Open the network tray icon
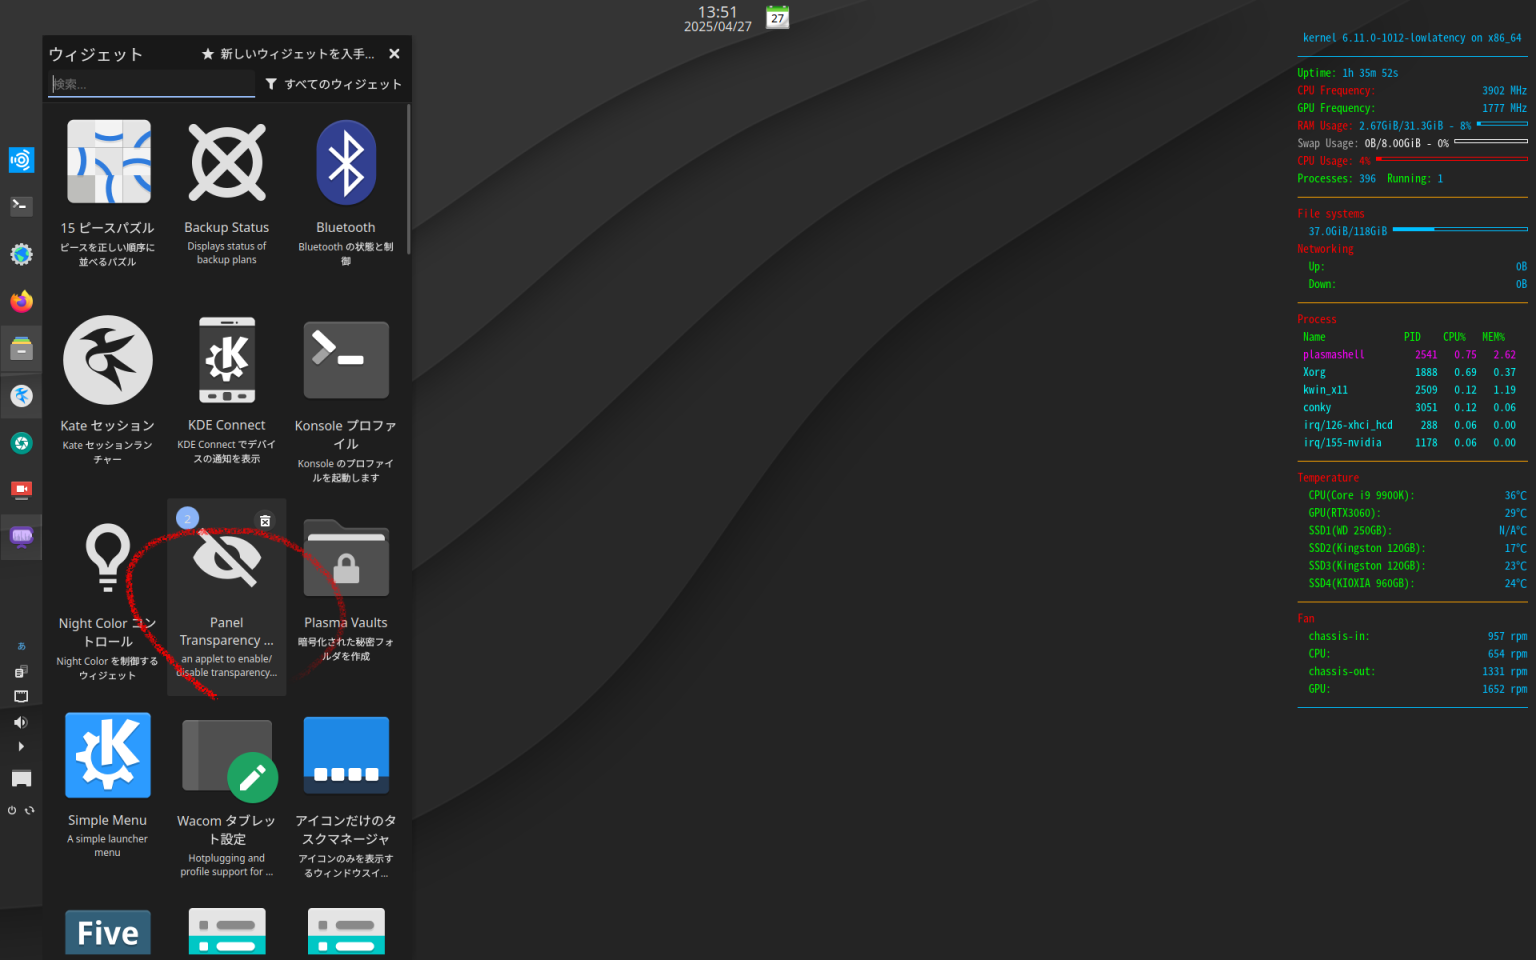 21,696
